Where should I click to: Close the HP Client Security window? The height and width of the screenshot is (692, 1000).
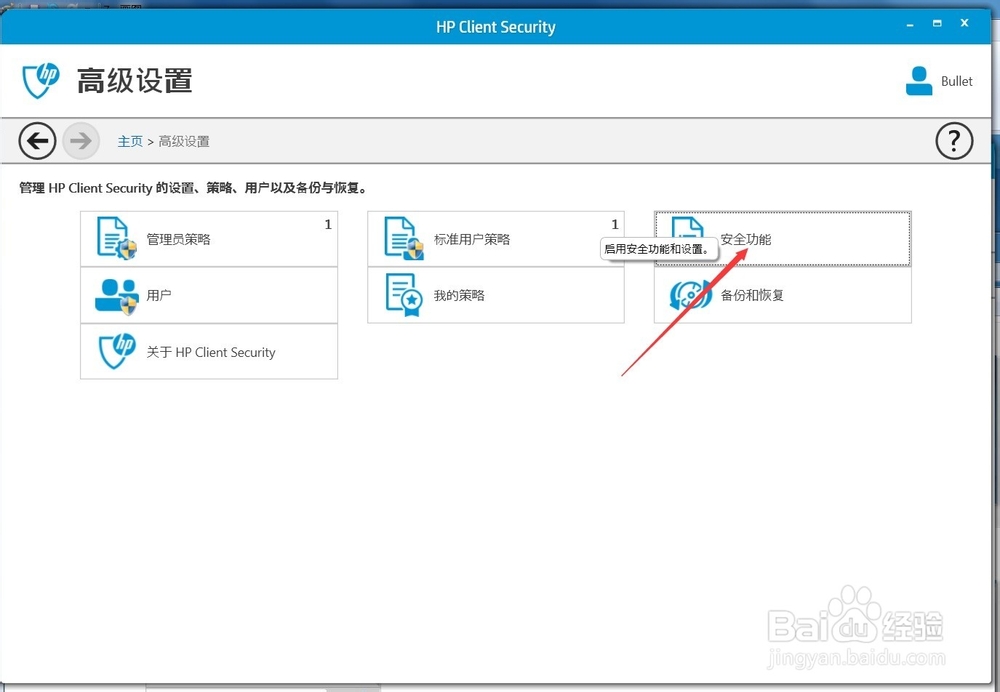964,23
